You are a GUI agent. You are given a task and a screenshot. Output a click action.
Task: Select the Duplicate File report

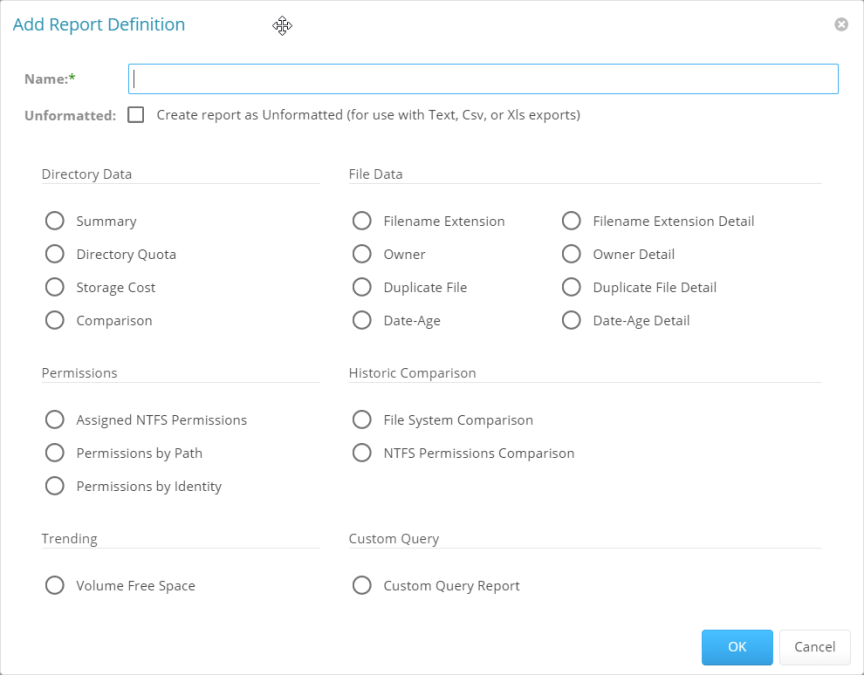pyautogui.click(x=362, y=287)
